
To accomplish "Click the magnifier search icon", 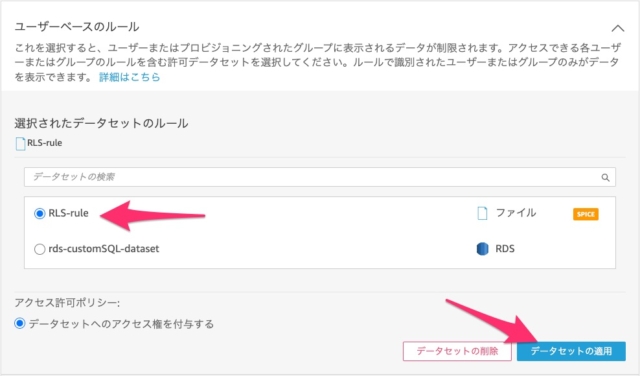I will click(605, 177).
